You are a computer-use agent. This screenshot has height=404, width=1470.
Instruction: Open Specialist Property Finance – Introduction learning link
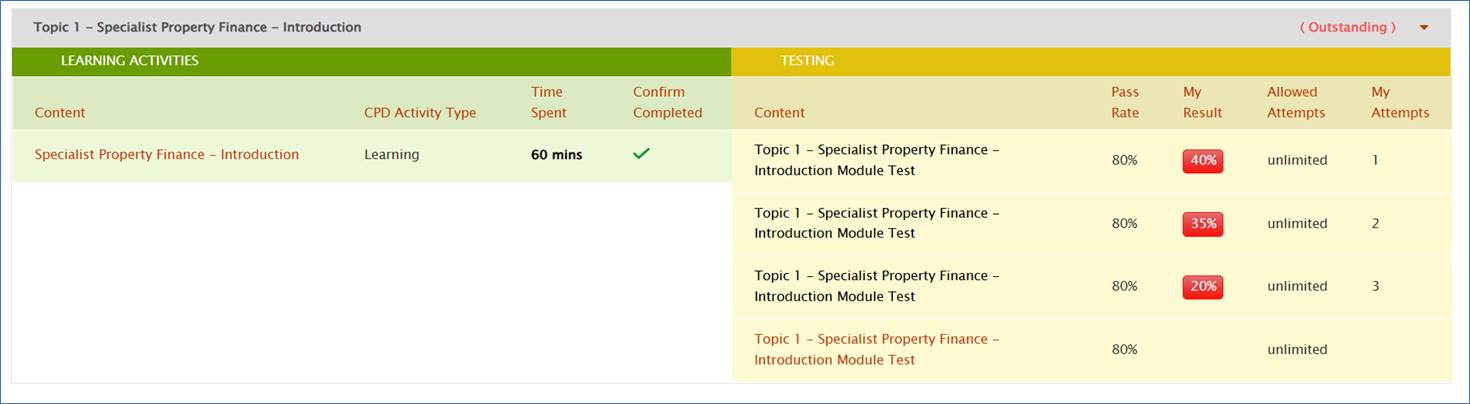click(x=166, y=155)
